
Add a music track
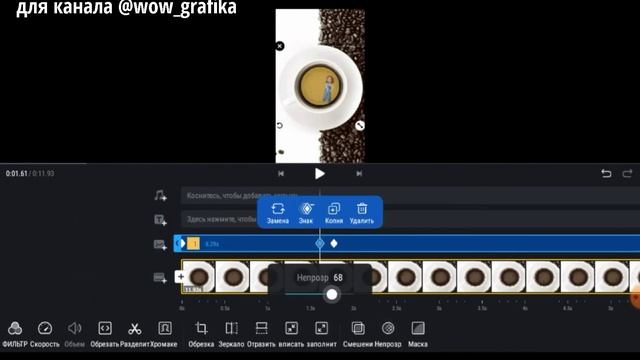coord(160,196)
